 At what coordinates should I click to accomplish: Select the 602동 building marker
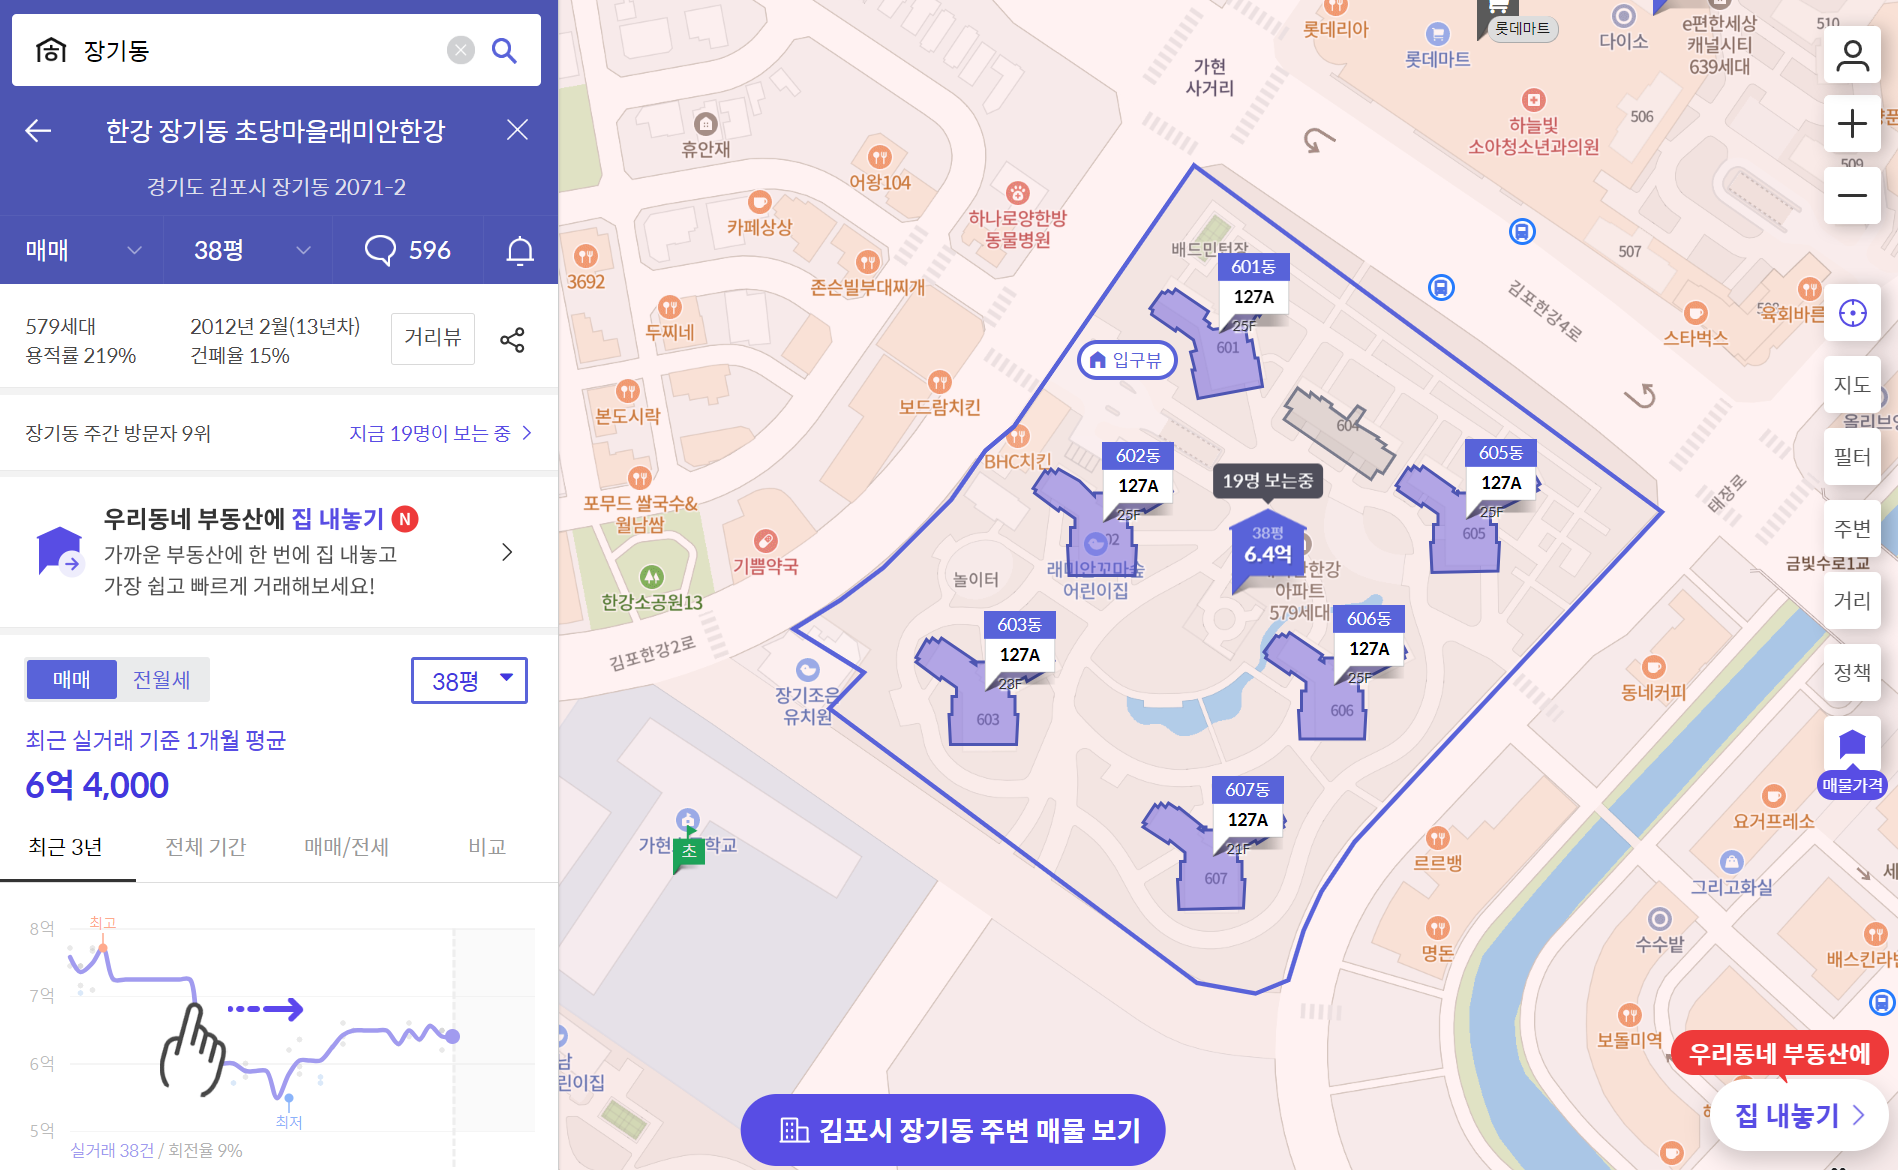pyautogui.click(x=1138, y=472)
